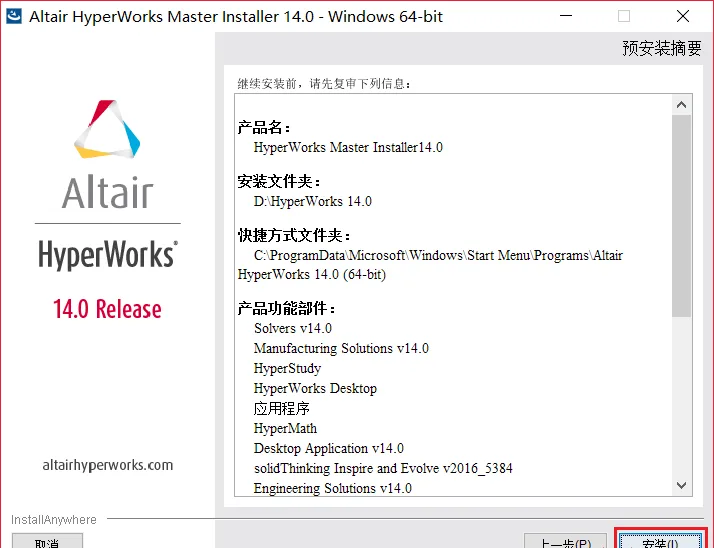Go back with 上一步(P) button
714x548 pixels.
coord(565,542)
